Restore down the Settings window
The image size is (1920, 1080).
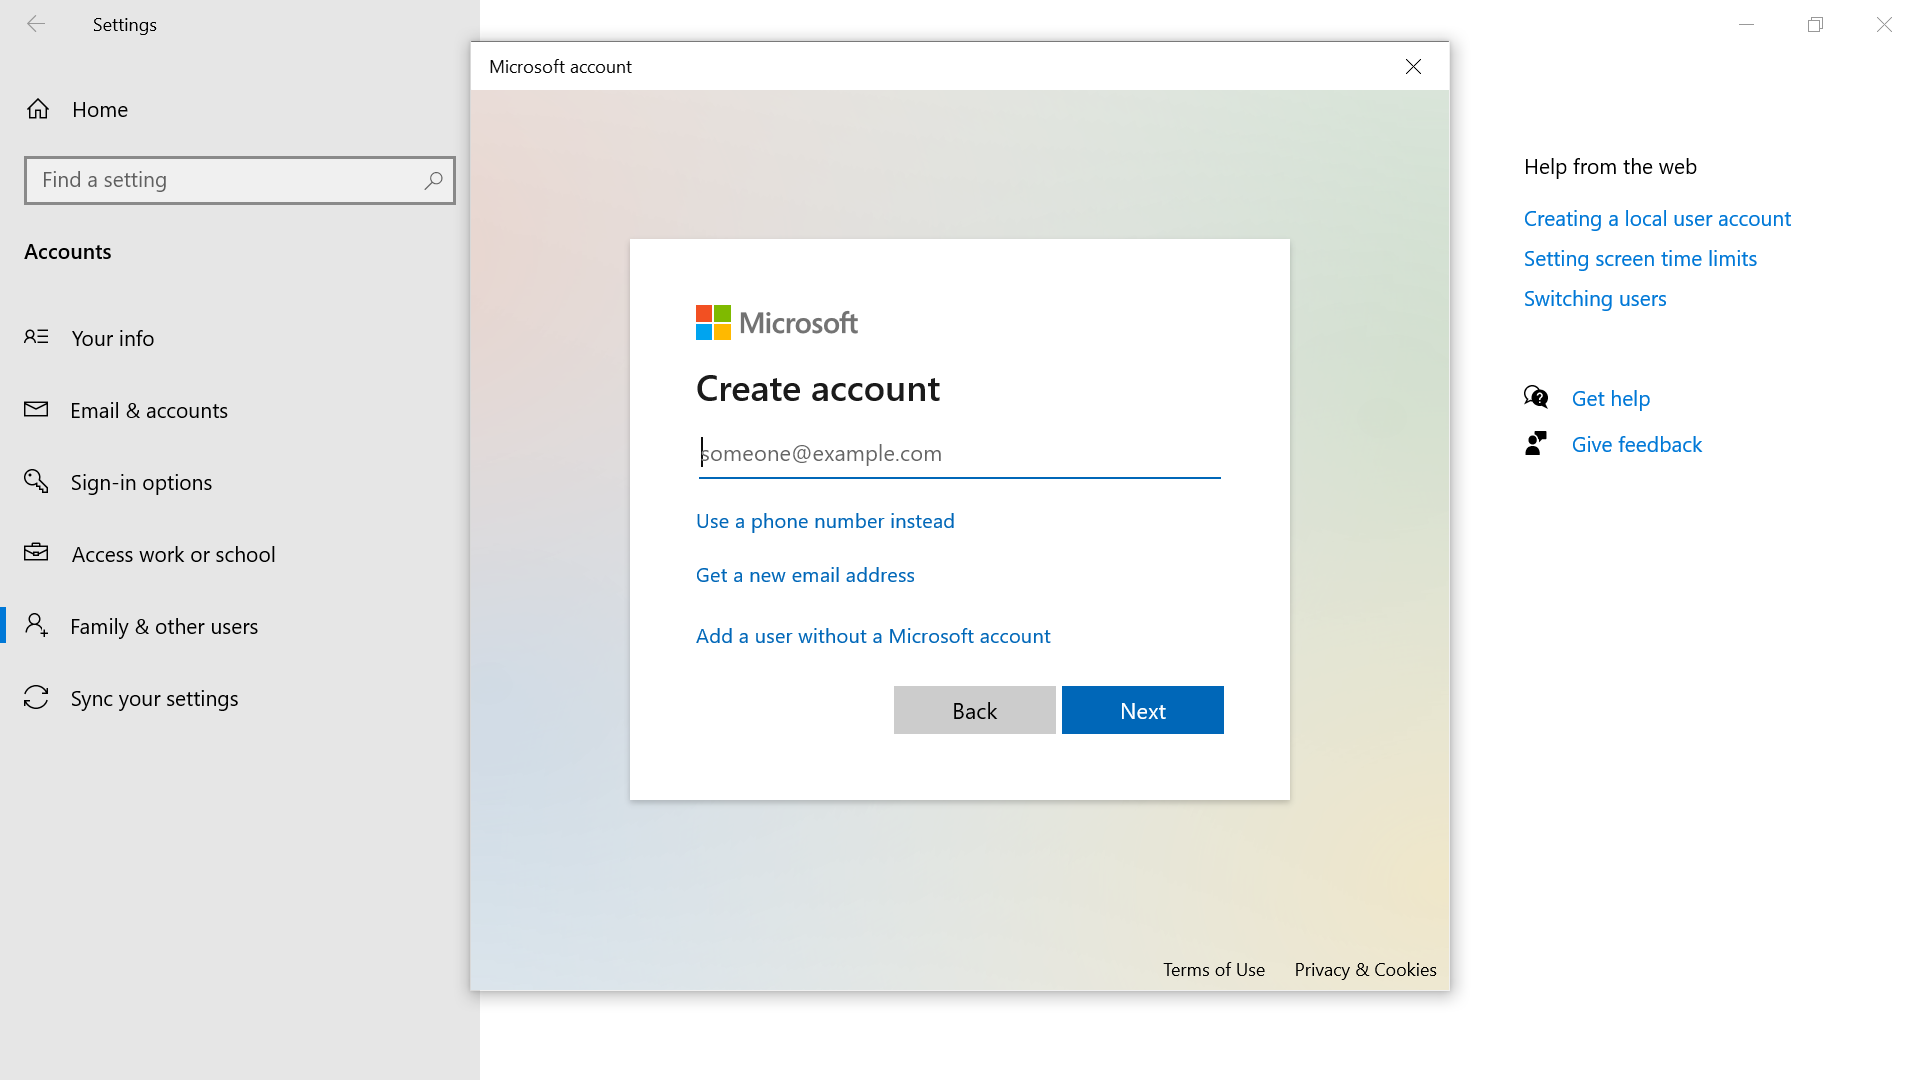point(1816,24)
